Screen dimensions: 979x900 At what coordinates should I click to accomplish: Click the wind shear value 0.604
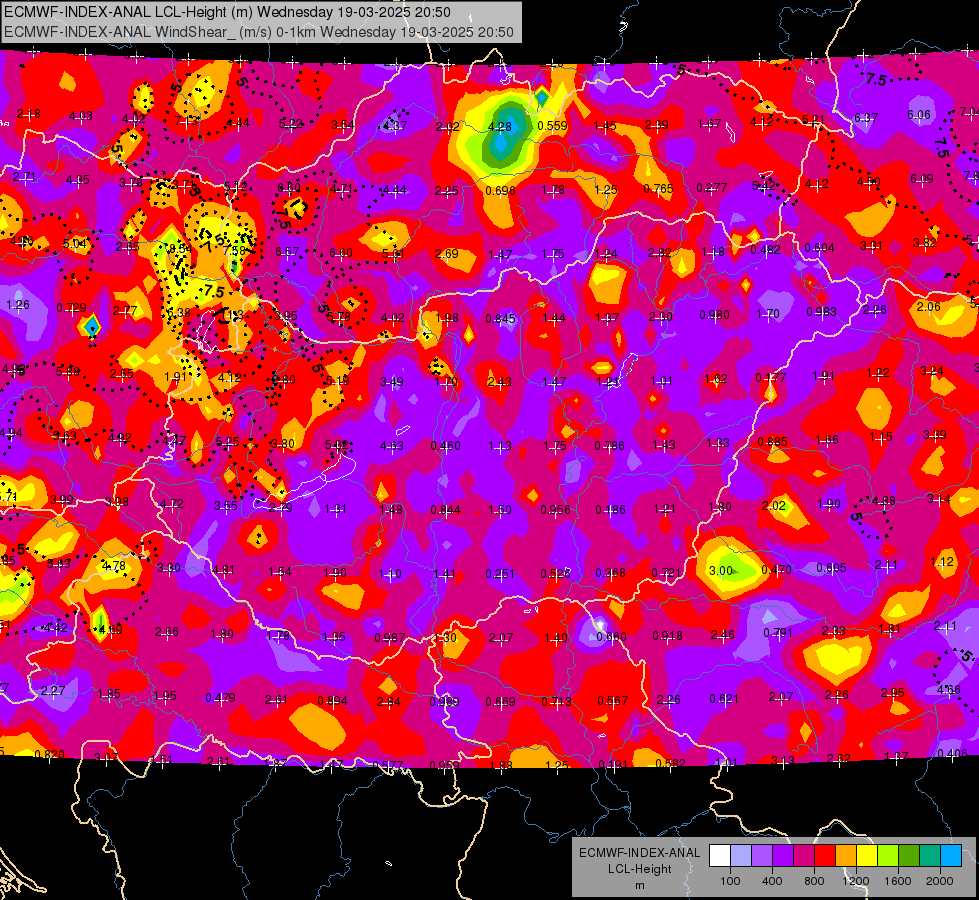(x=819, y=248)
